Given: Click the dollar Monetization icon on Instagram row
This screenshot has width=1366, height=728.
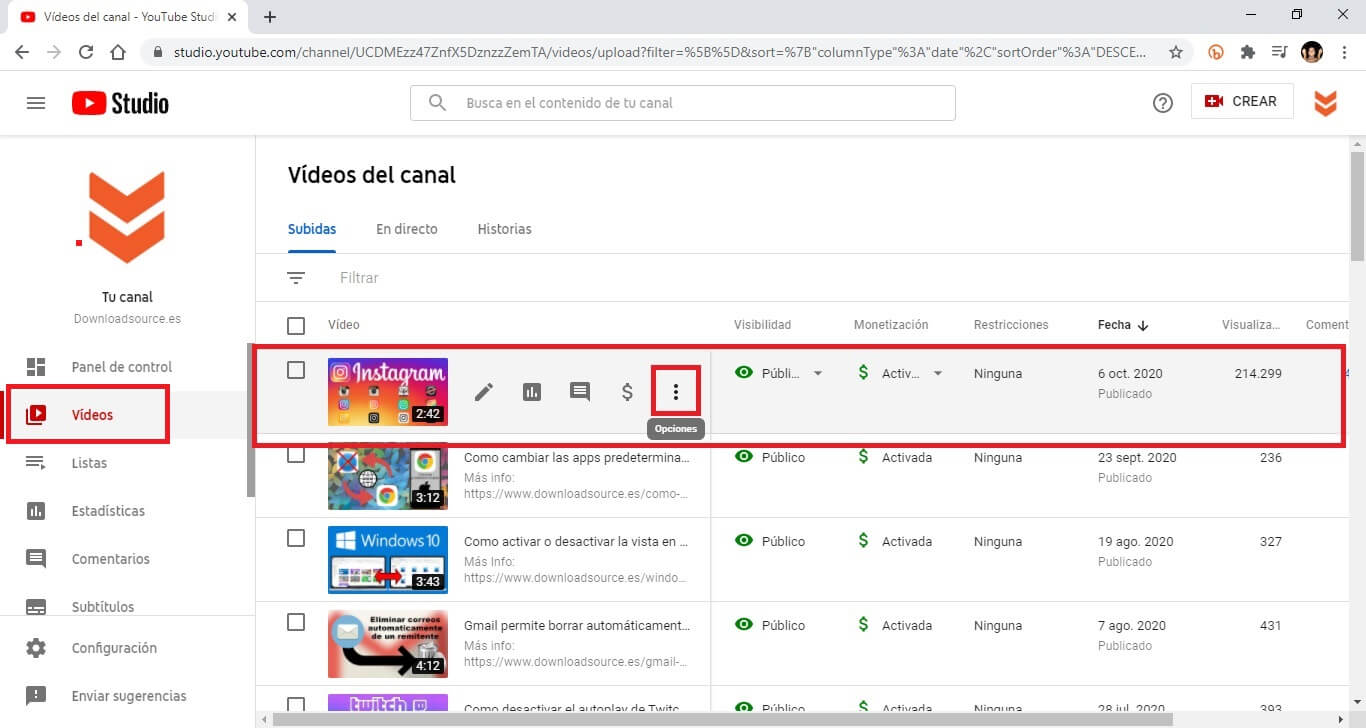Looking at the screenshot, I should click(628, 392).
